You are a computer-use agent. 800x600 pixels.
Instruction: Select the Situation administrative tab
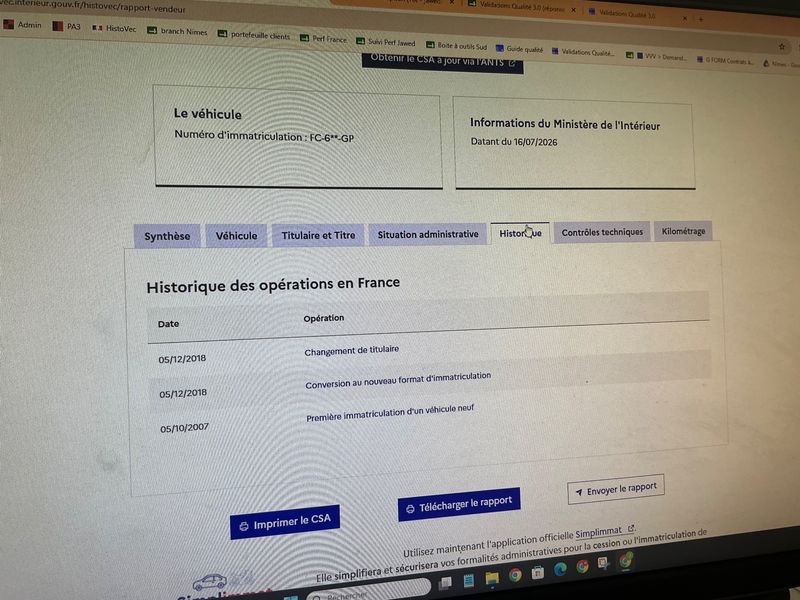[x=428, y=234]
